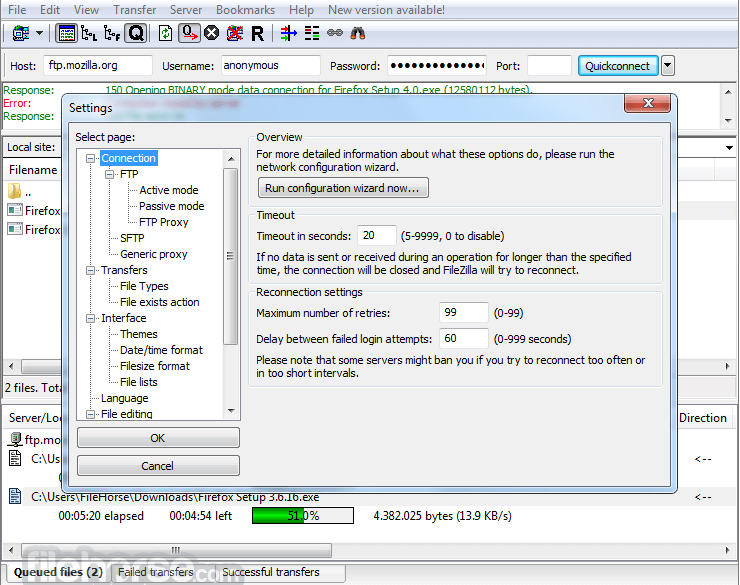Select the parent folder '..' icon
The image size is (740, 585).
click(x=15, y=191)
